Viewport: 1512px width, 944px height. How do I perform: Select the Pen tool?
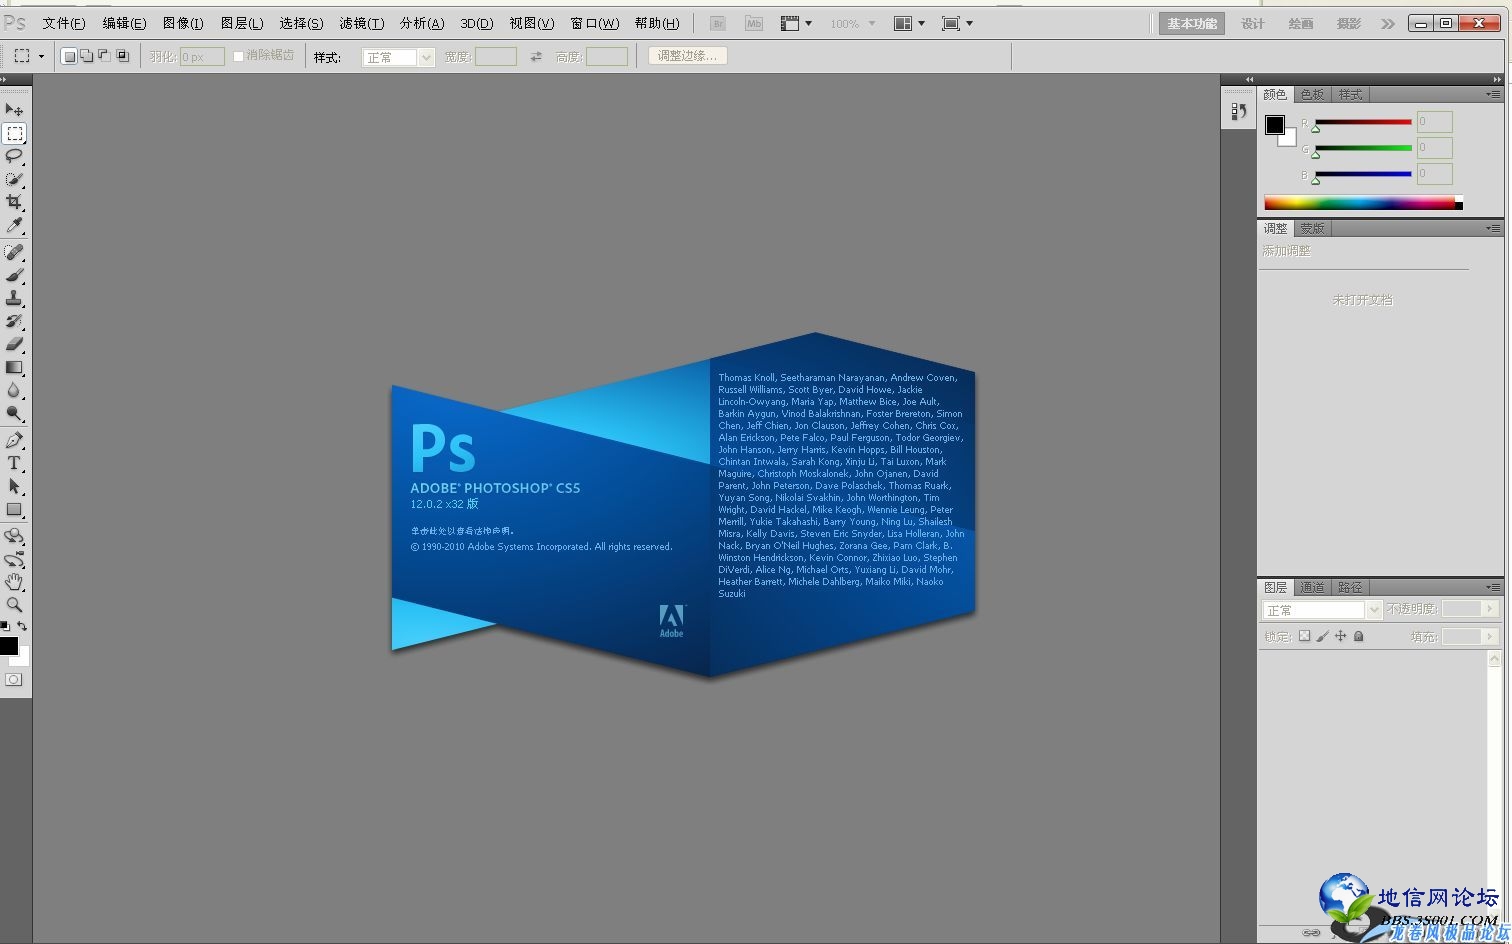[x=14, y=440]
